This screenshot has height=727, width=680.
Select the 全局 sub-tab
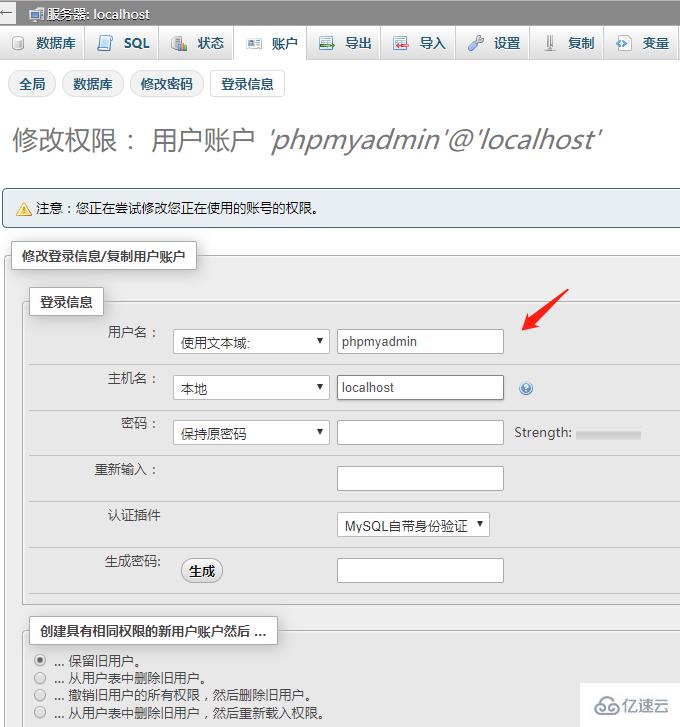32,84
